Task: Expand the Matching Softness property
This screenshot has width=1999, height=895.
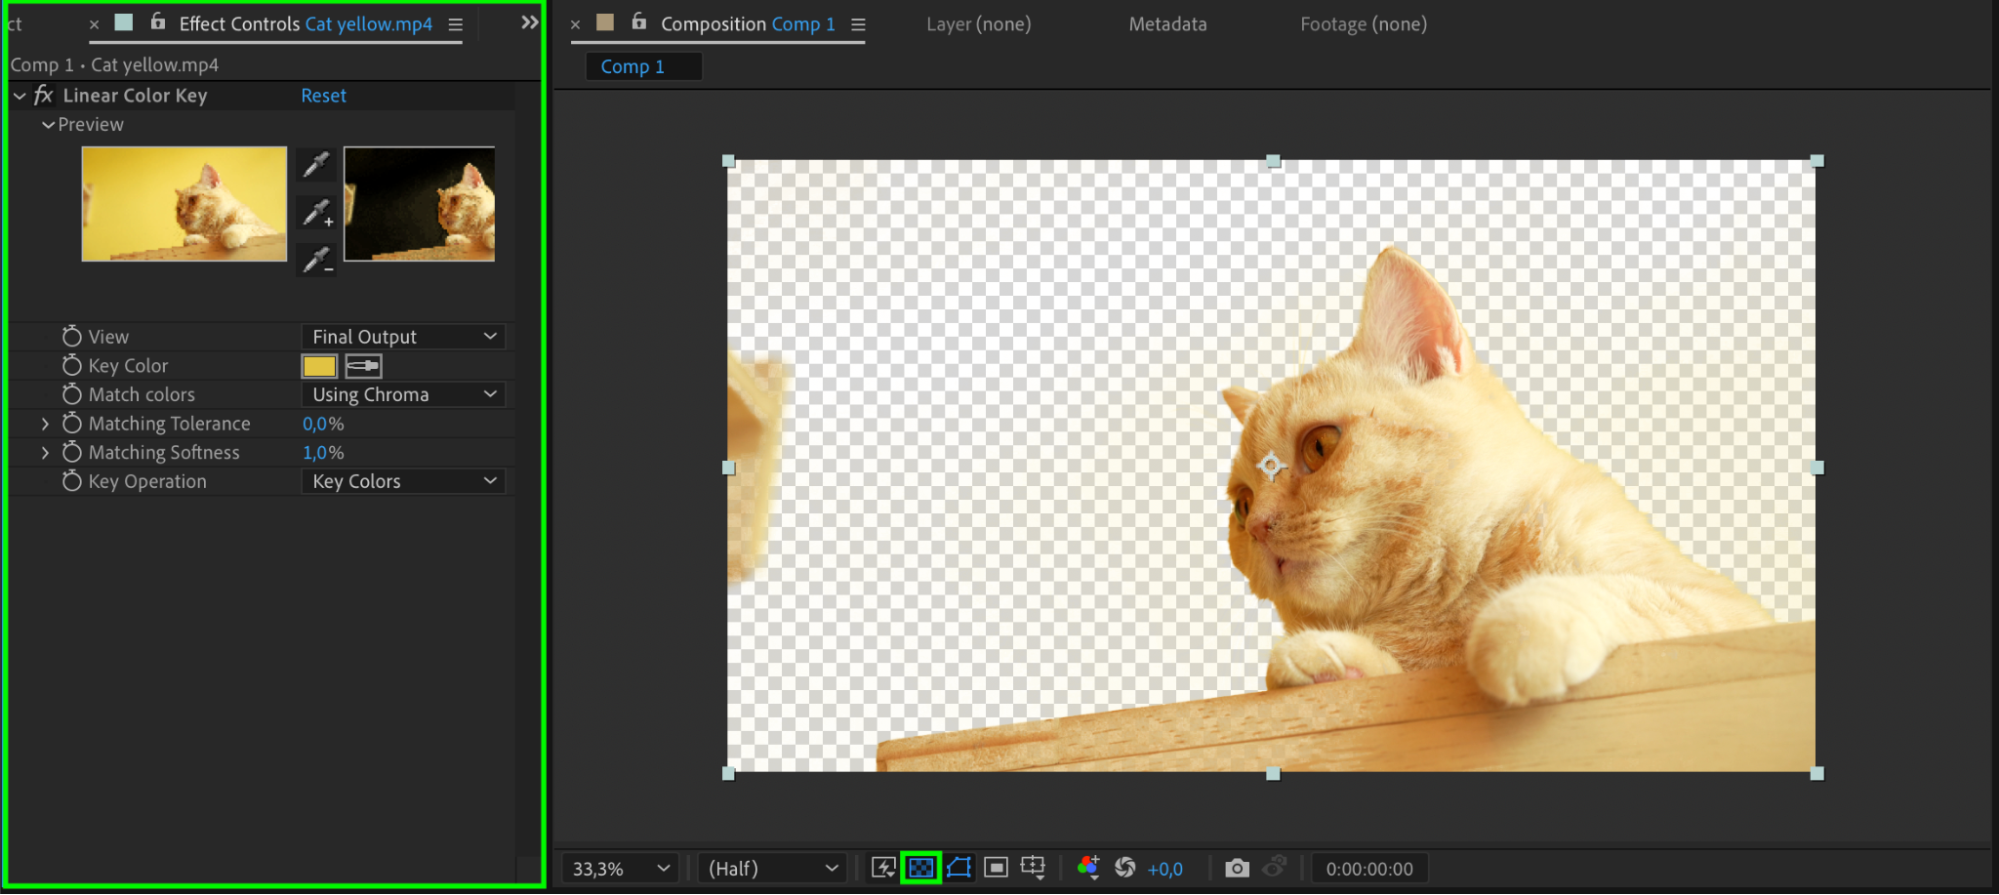Action: [45, 453]
